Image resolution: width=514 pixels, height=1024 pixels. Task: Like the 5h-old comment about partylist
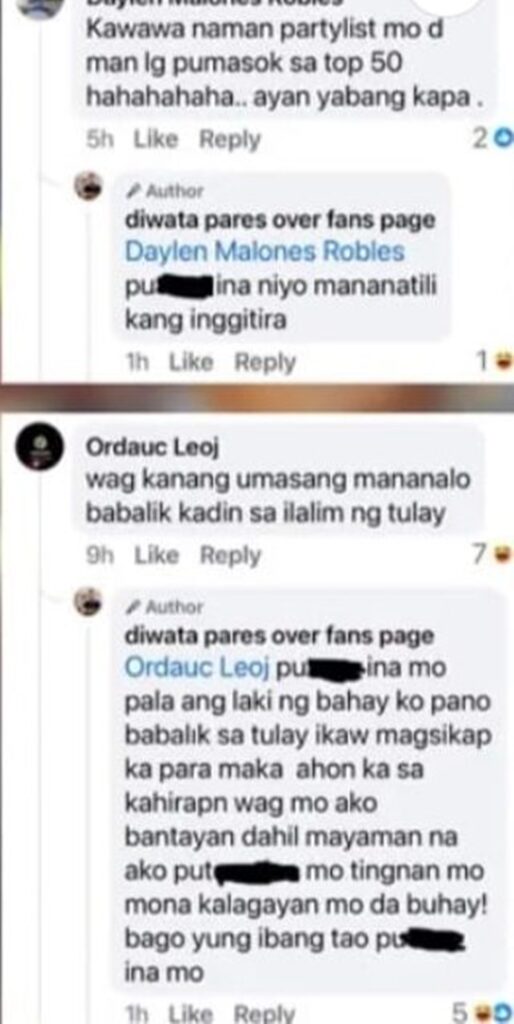pyautogui.click(x=155, y=139)
